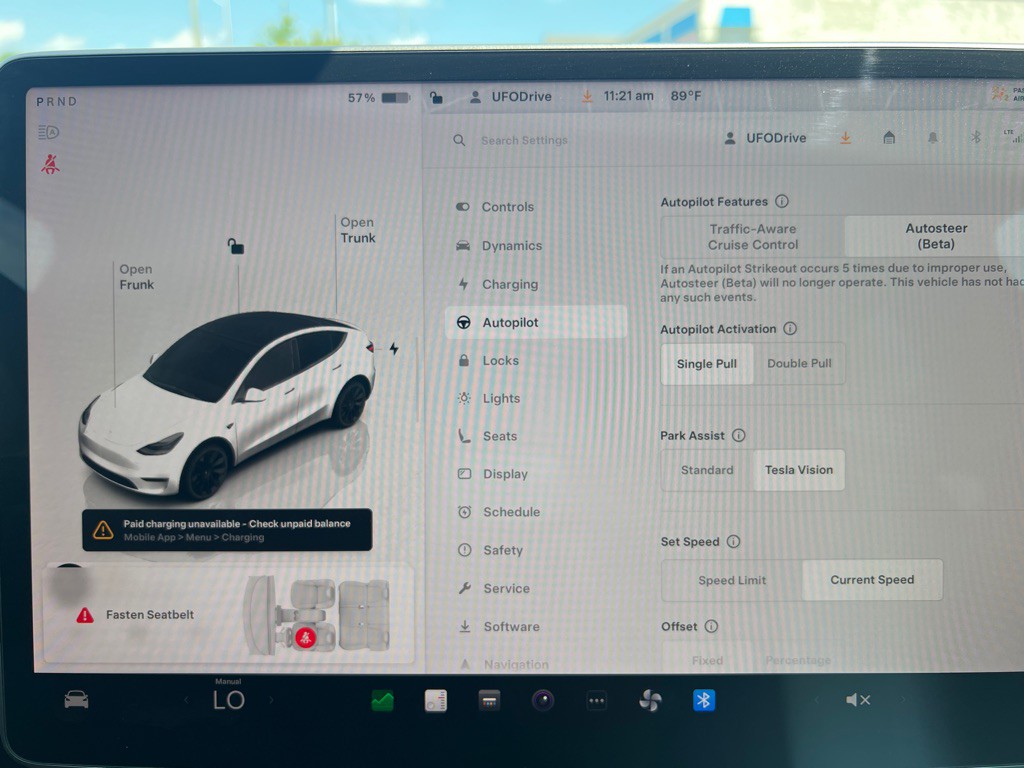Open Display settings menu
Viewport: 1024px width, 768px height.
point(536,474)
